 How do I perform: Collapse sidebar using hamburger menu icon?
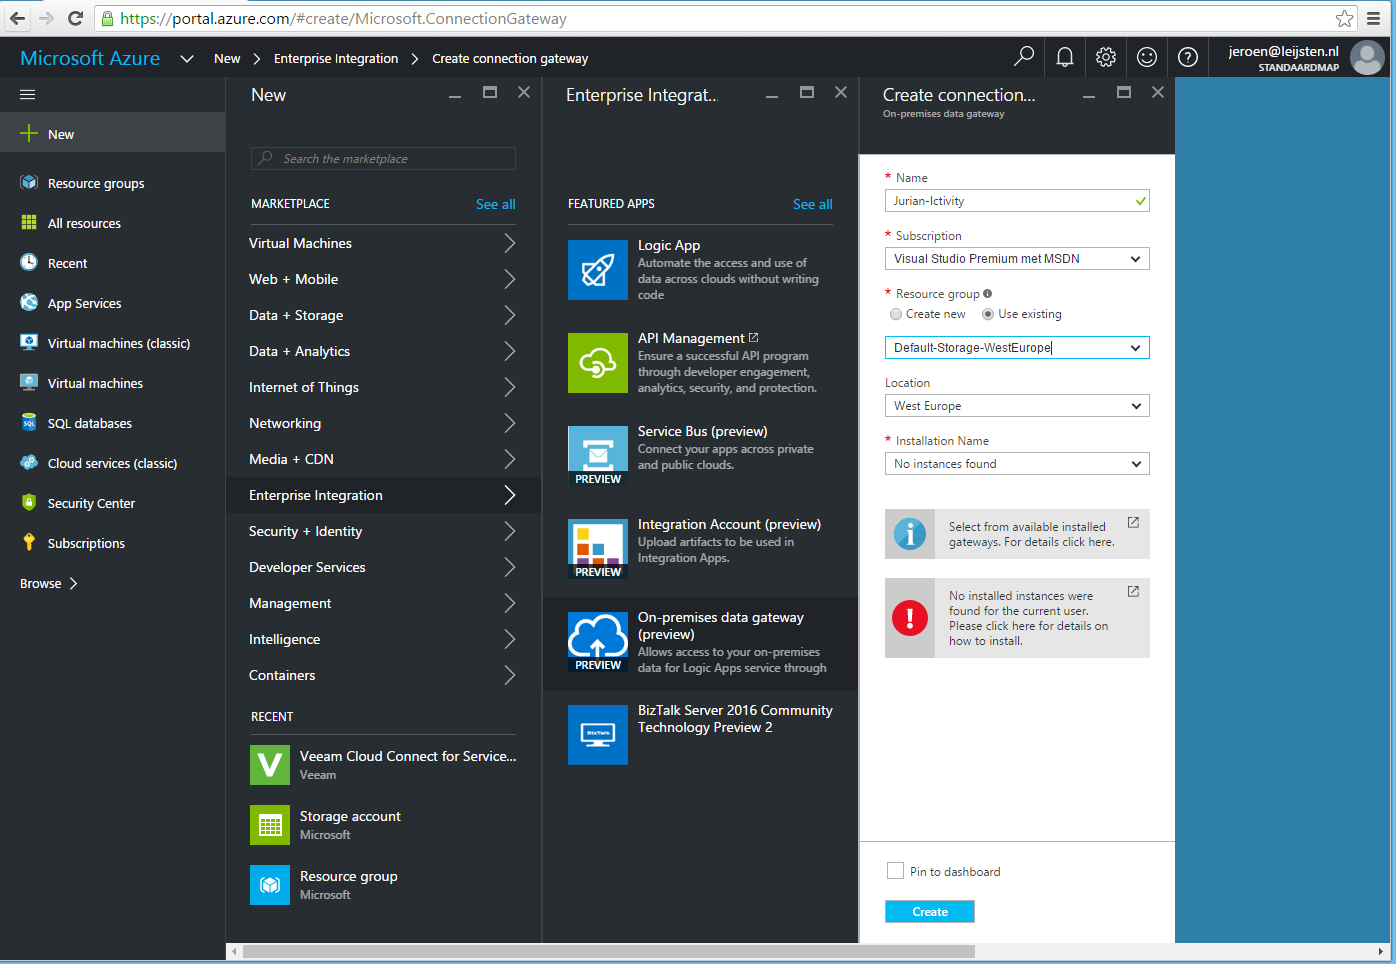coord(28,95)
